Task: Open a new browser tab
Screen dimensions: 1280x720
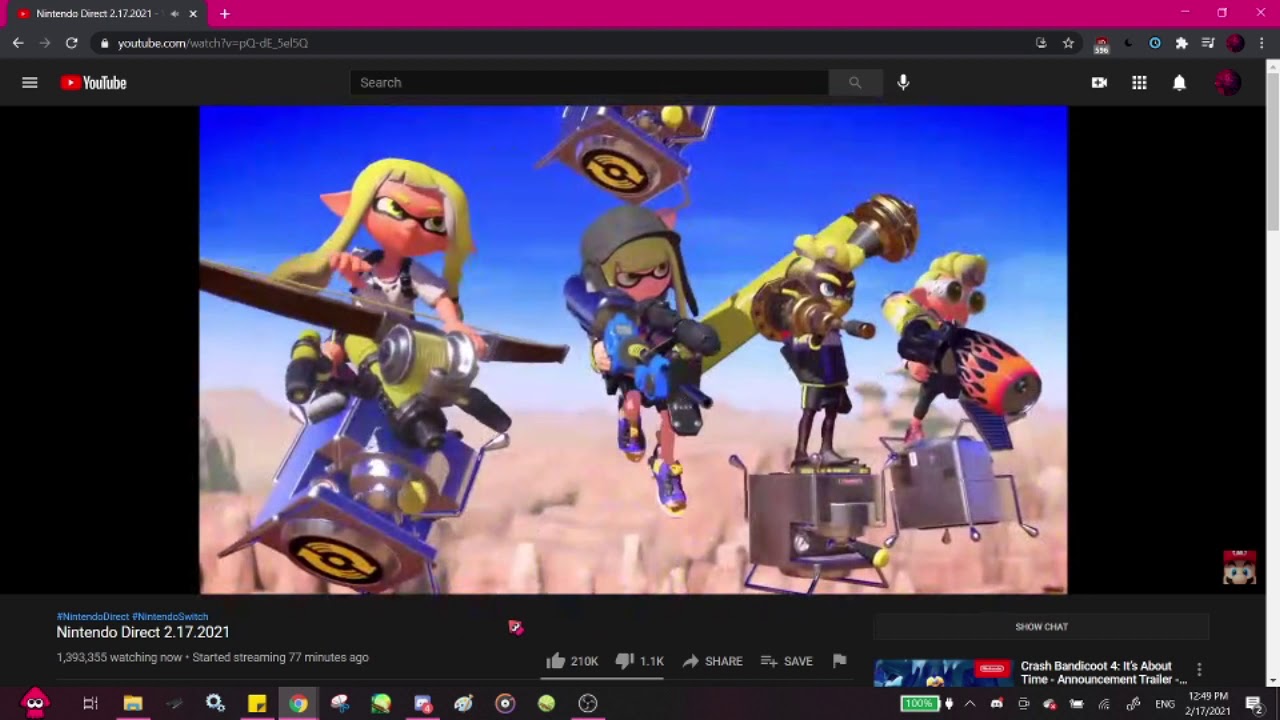Action: (224, 14)
